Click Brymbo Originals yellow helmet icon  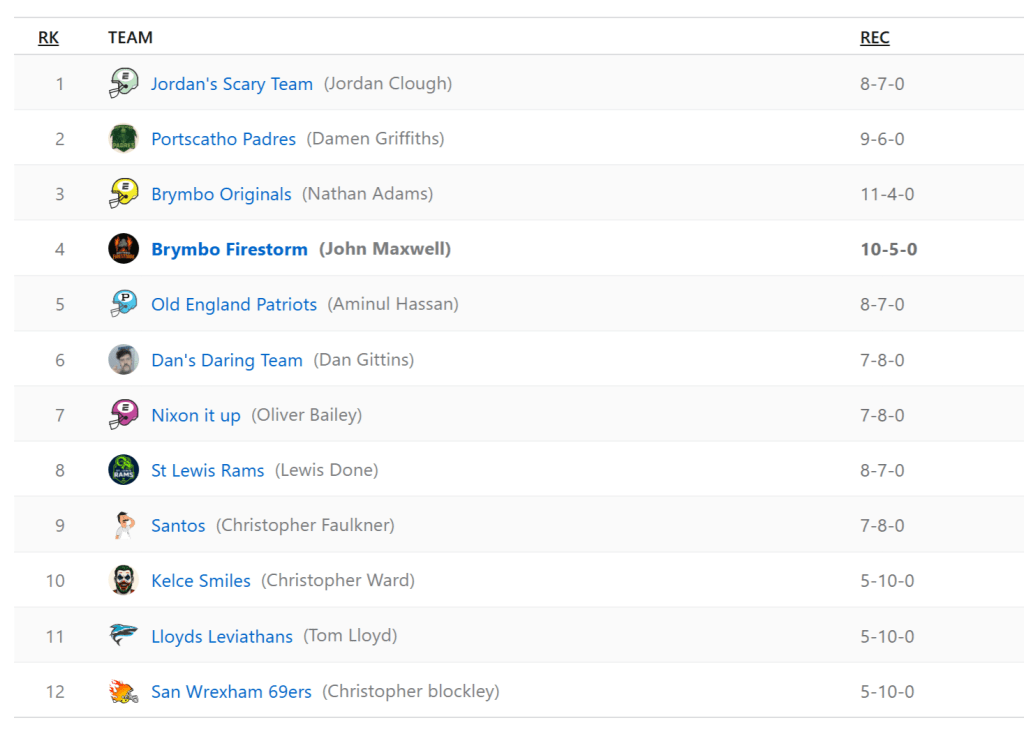click(x=123, y=193)
